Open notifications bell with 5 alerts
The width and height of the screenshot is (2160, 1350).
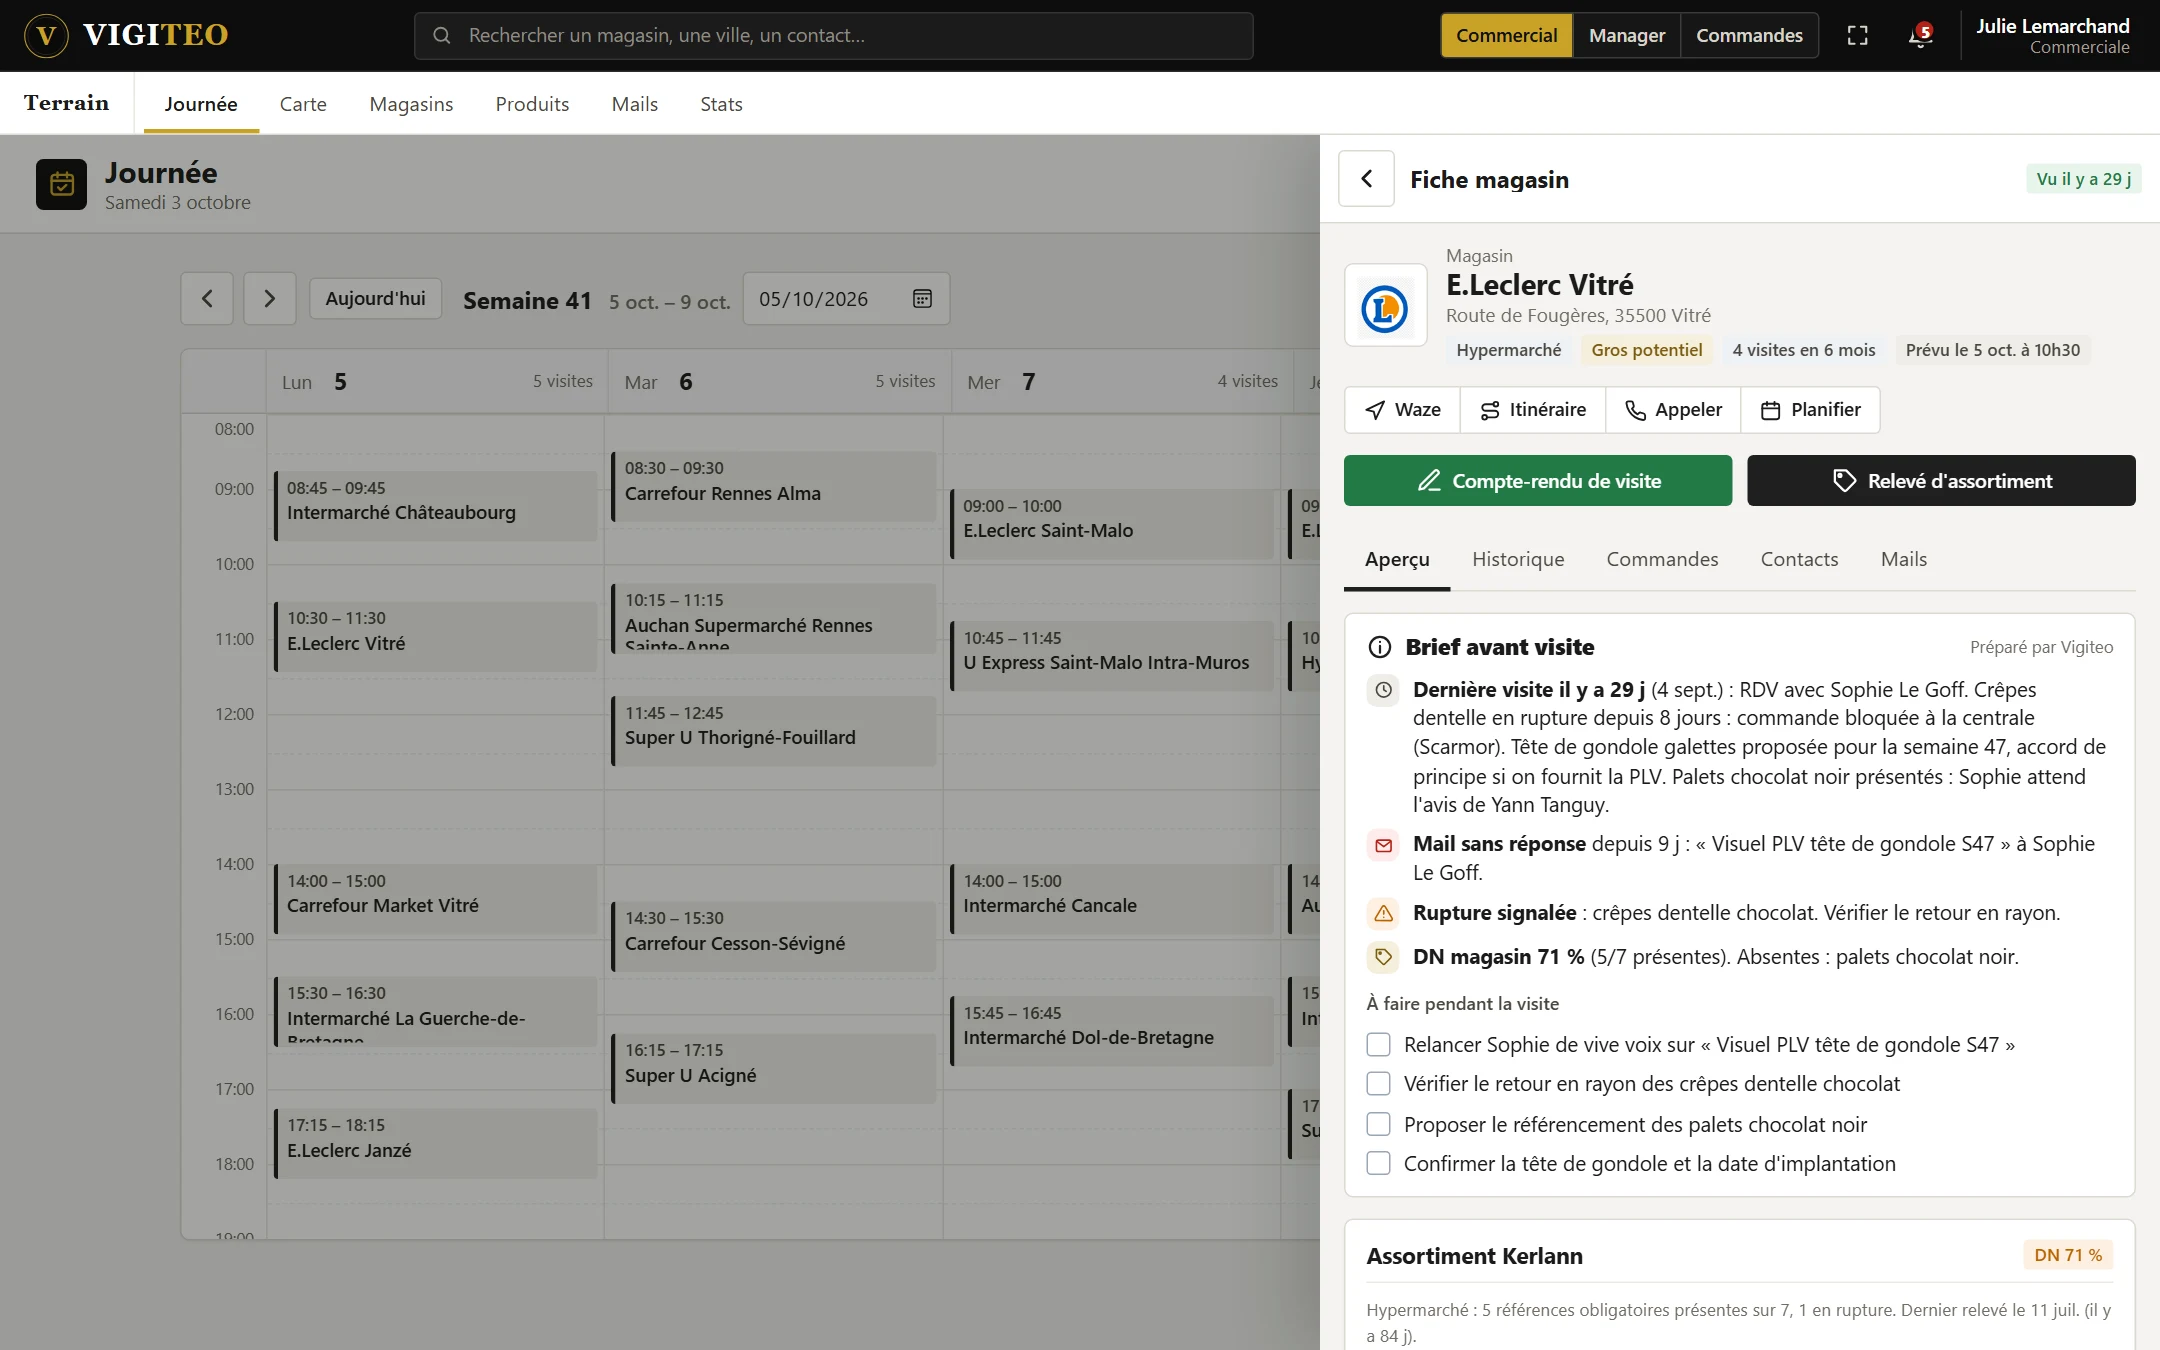[x=1919, y=36]
